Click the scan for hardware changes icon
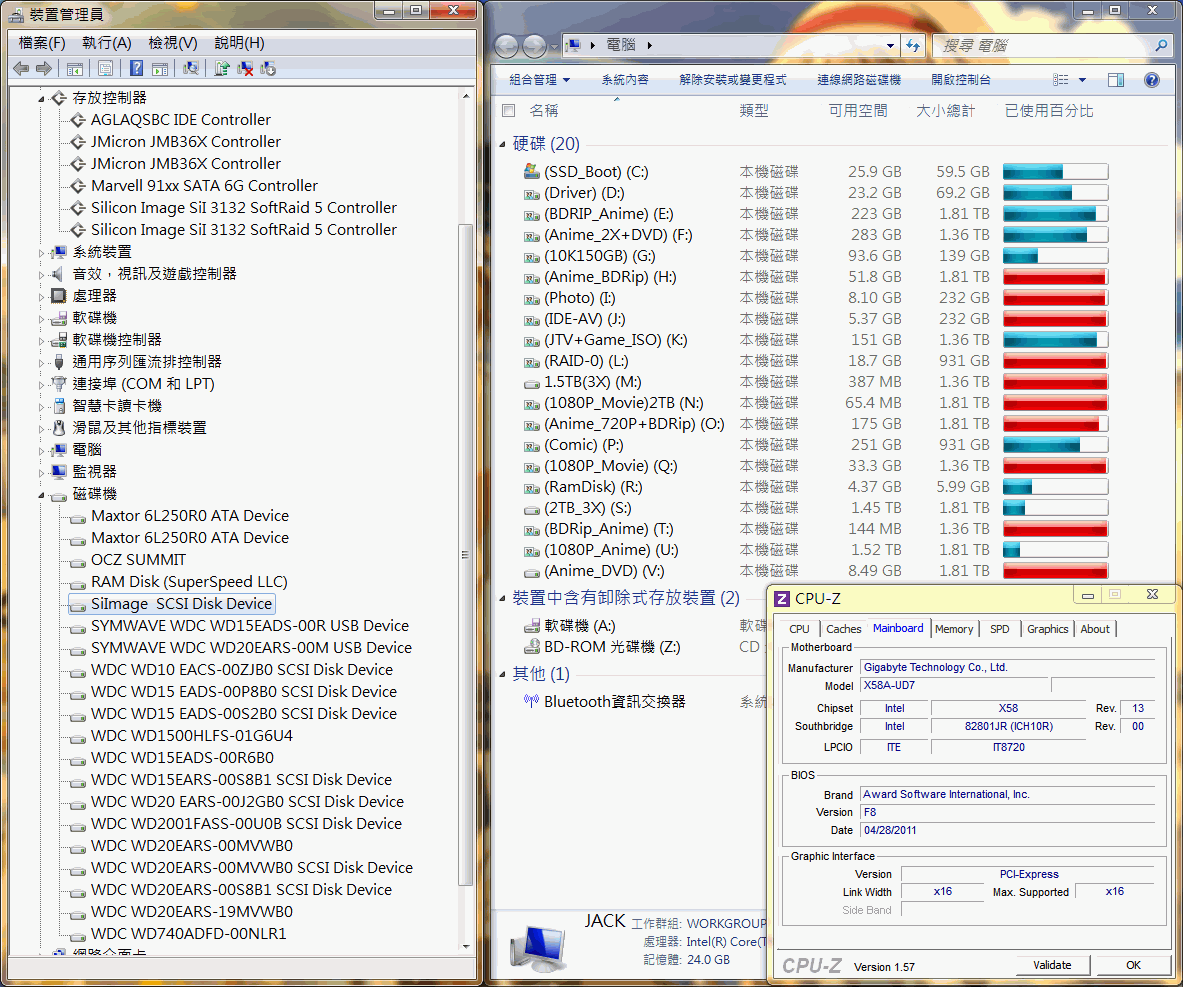The height and width of the screenshot is (987, 1183). 191,68
